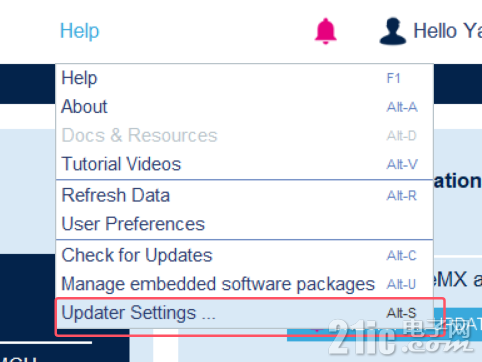Select Help F1 entry in dropdown
Image resolution: width=482 pixels, height=362 pixels.
244,78
